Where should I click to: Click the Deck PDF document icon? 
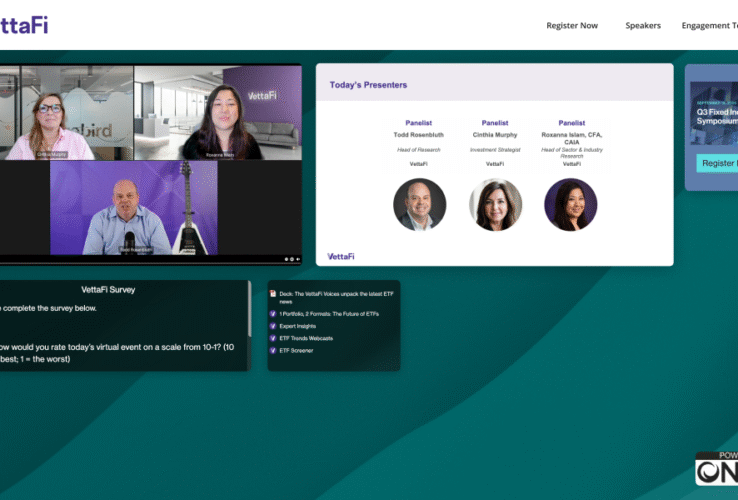[273, 295]
